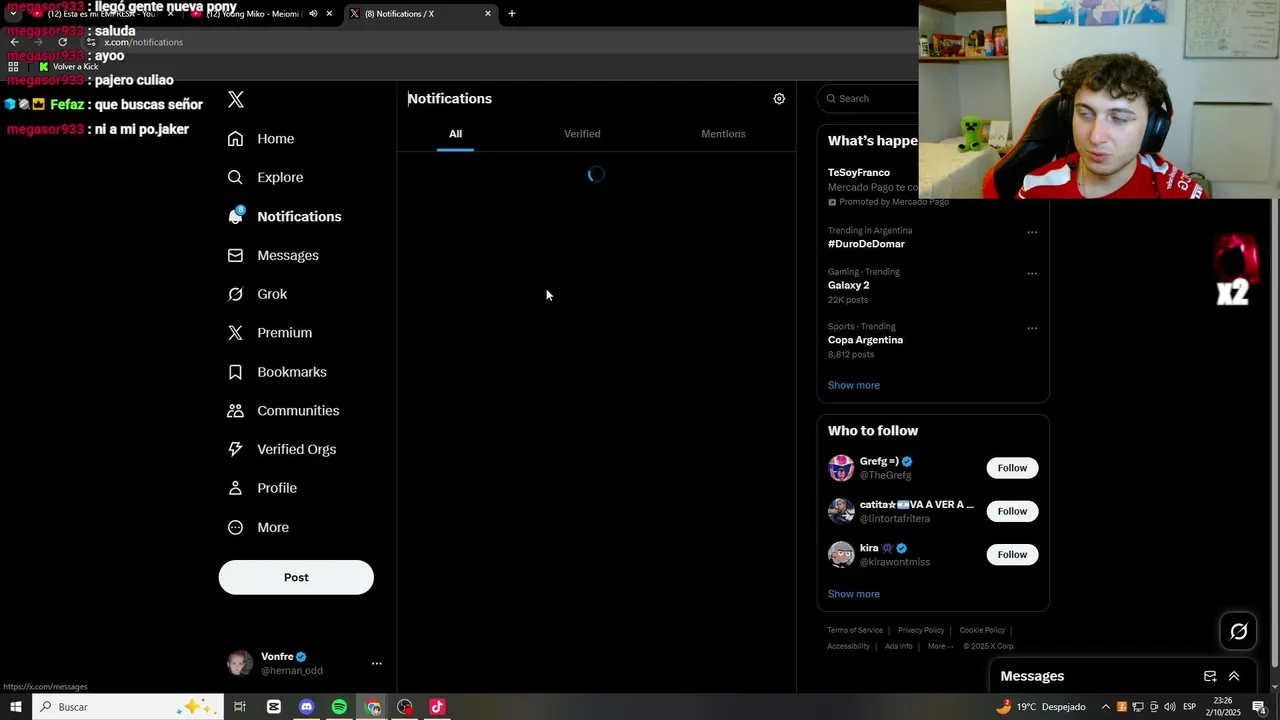Open the Windows notification center
This screenshot has height=720, width=1280.
point(1259,707)
